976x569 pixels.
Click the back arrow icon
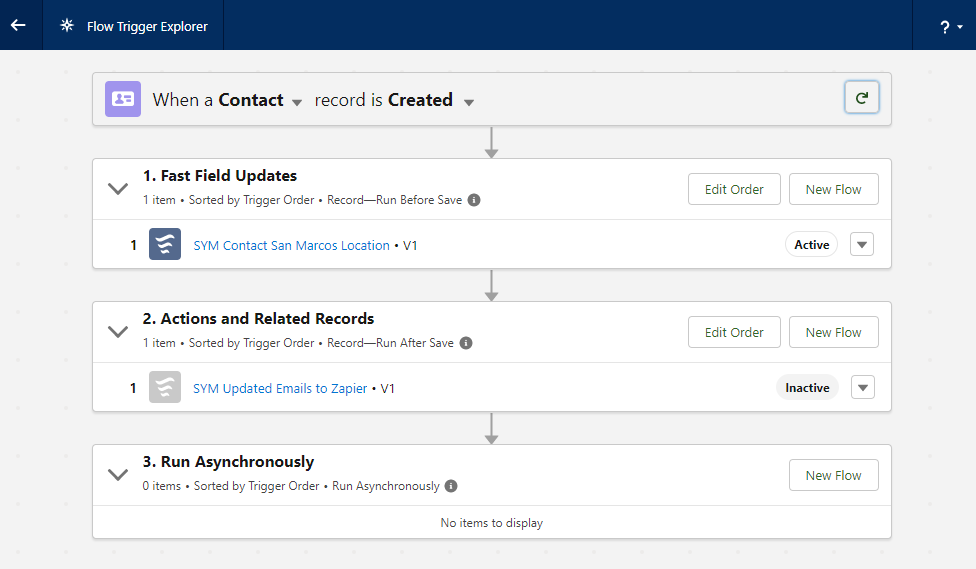[18, 26]
